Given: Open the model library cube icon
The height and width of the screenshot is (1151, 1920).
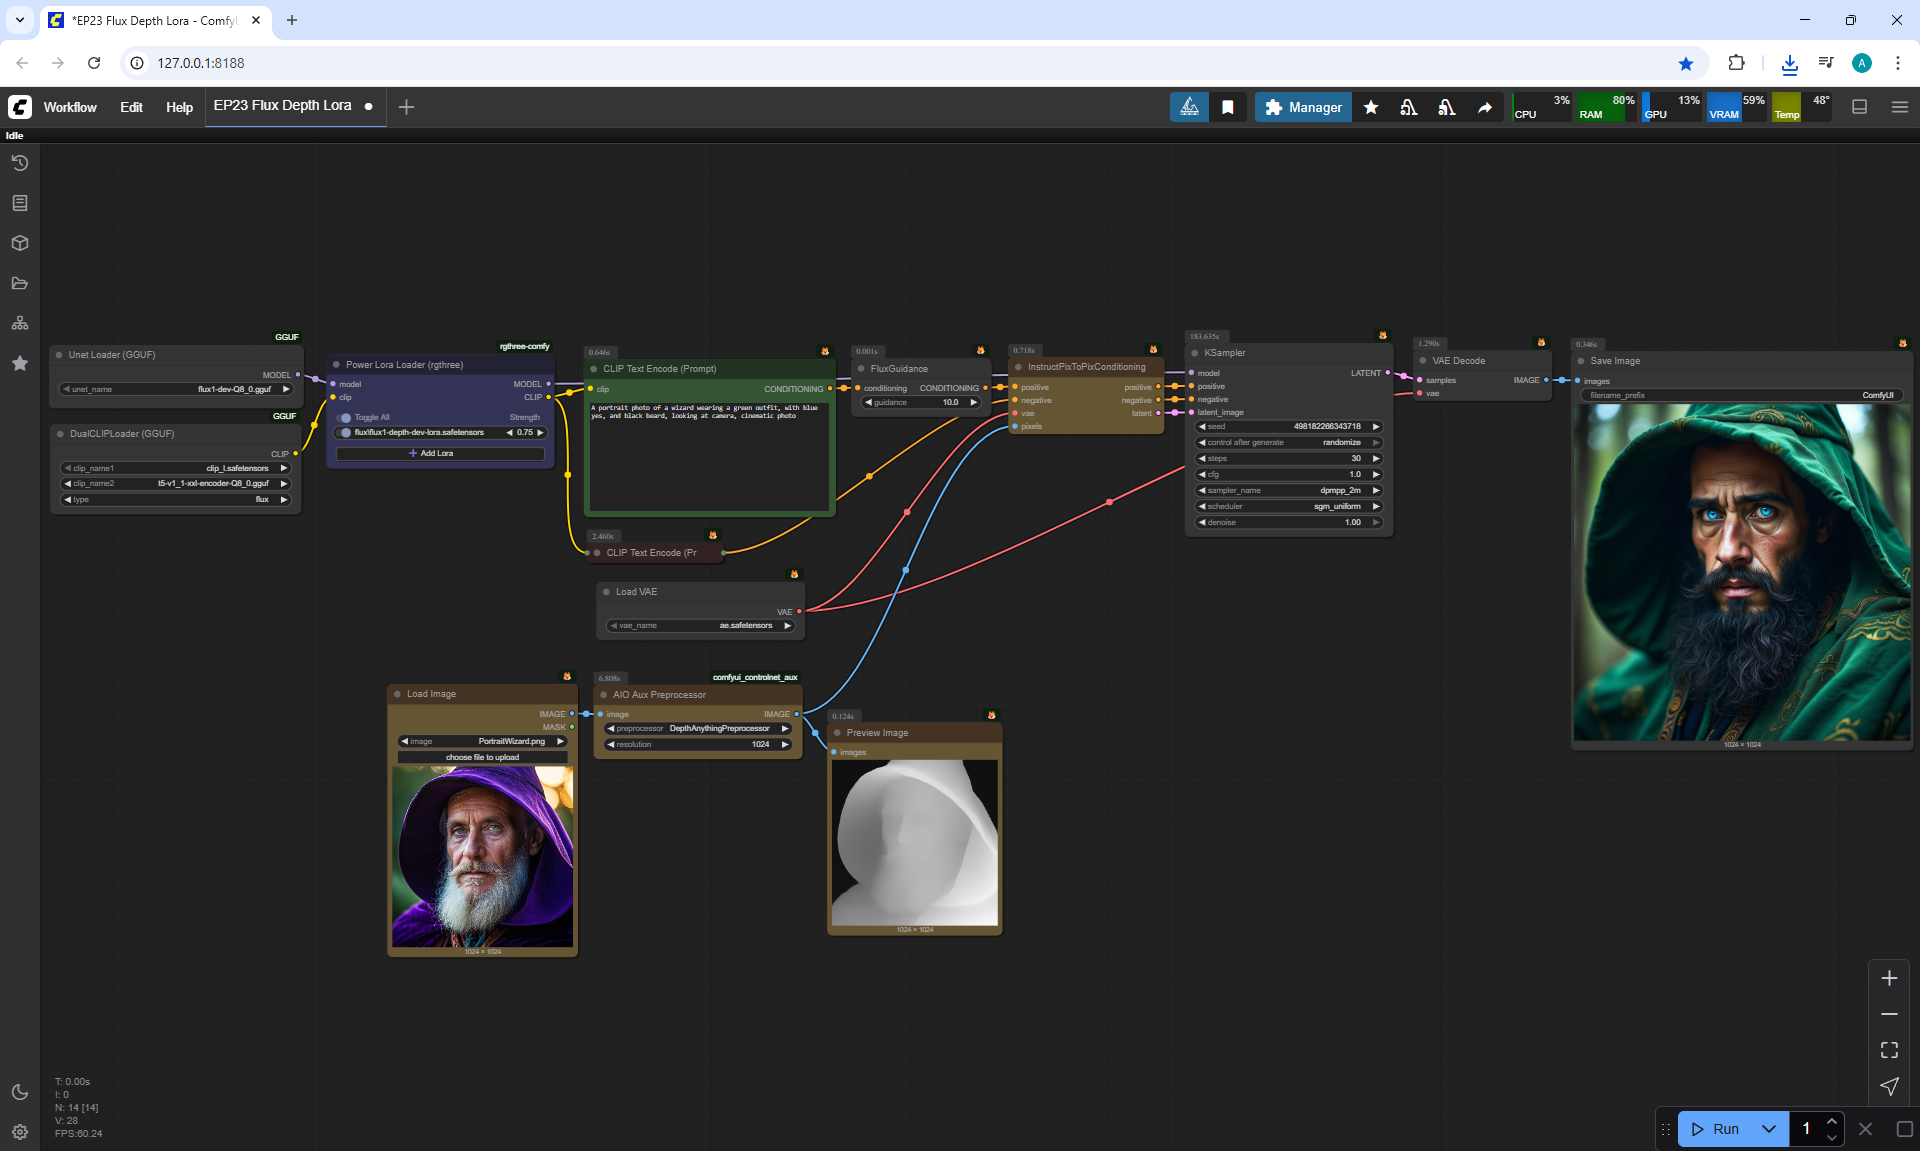Looking at the screenshot, I should click(x=19, y=243).
